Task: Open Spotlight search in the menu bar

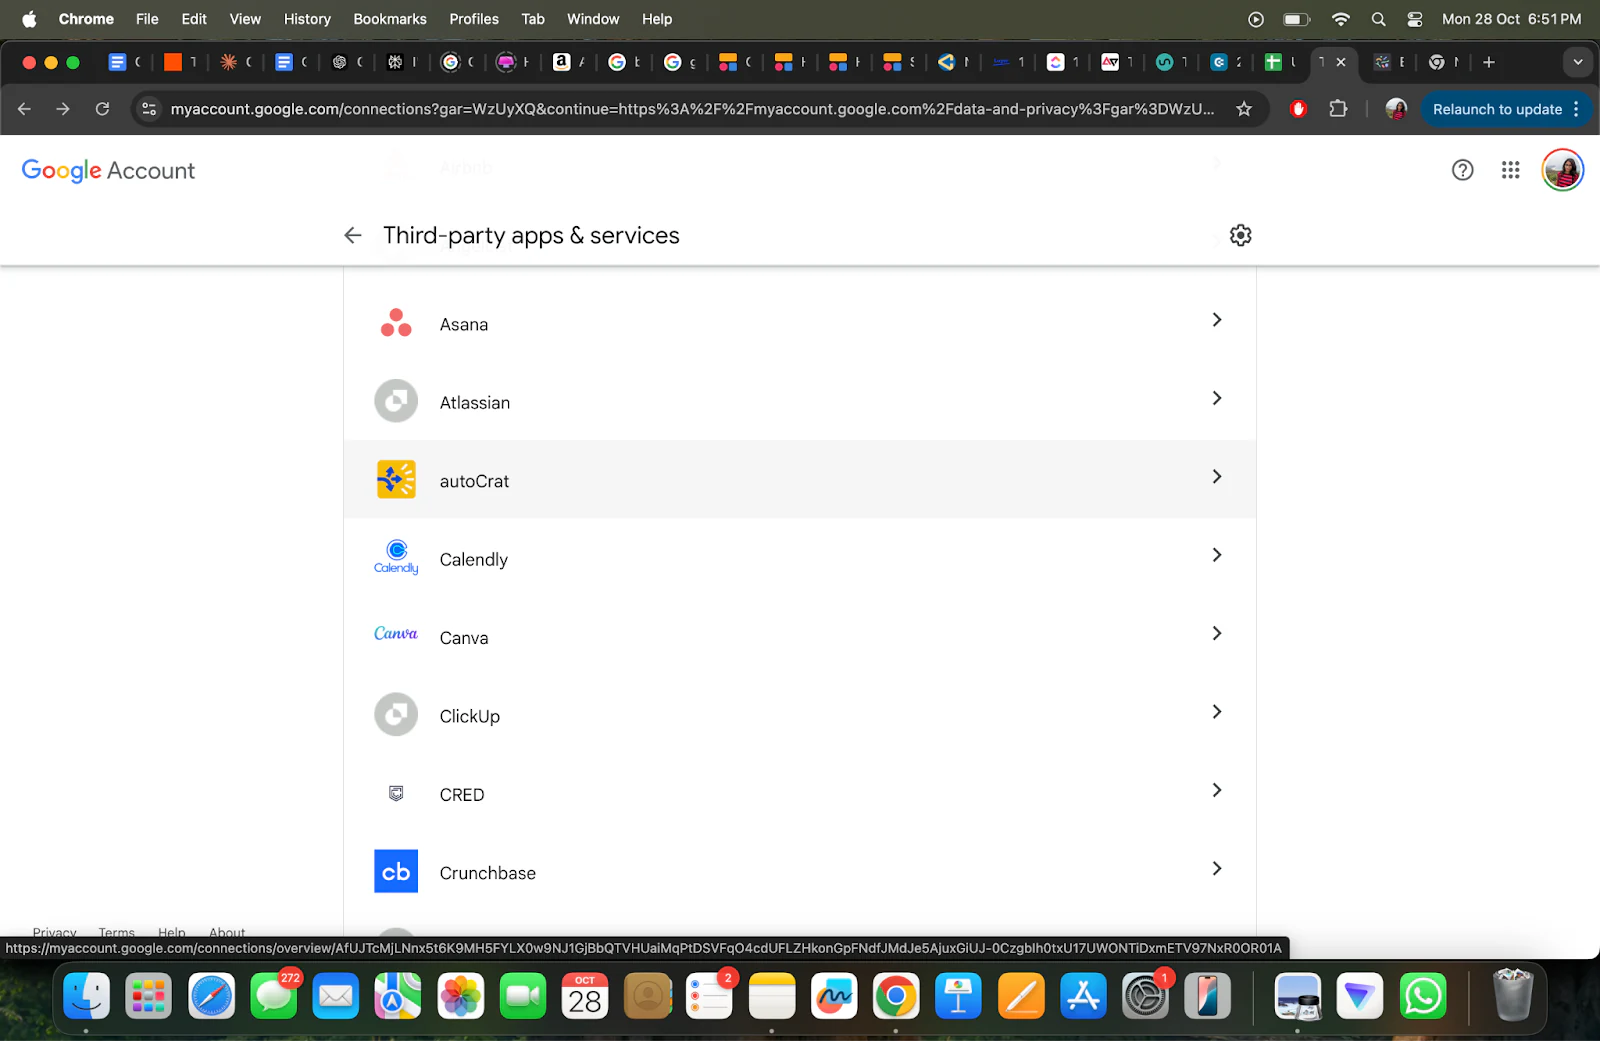Action: point(1378,19)
